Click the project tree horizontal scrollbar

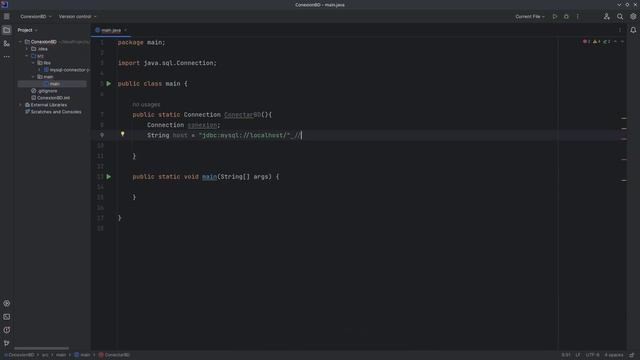[41, 349]
